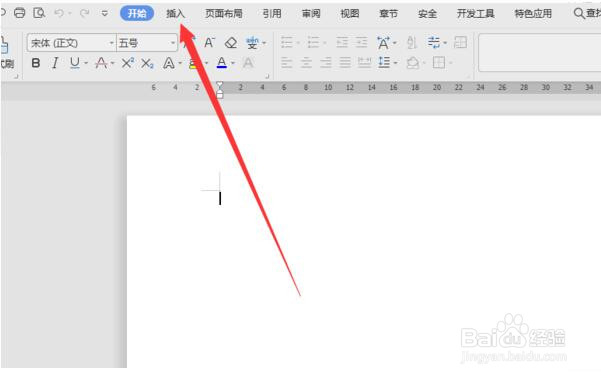601x378 pixels.
Task: Click the borders grid icon
Action: tap(439, 62)
